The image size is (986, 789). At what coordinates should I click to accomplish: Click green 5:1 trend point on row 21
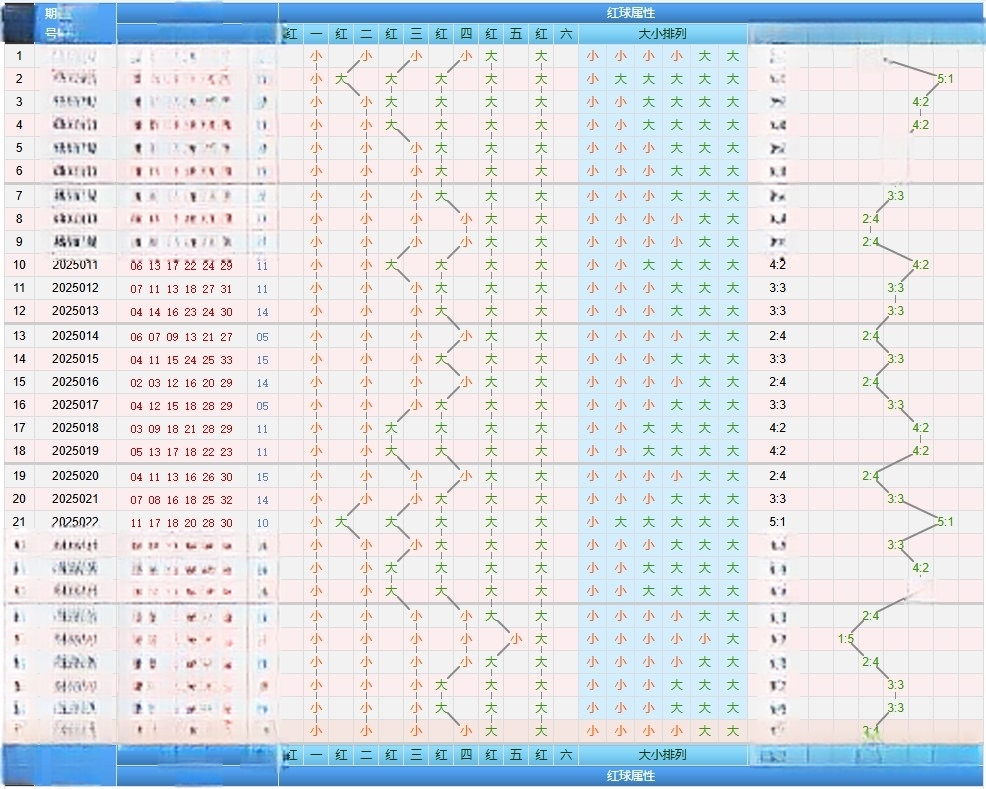(x=945, y=522)
